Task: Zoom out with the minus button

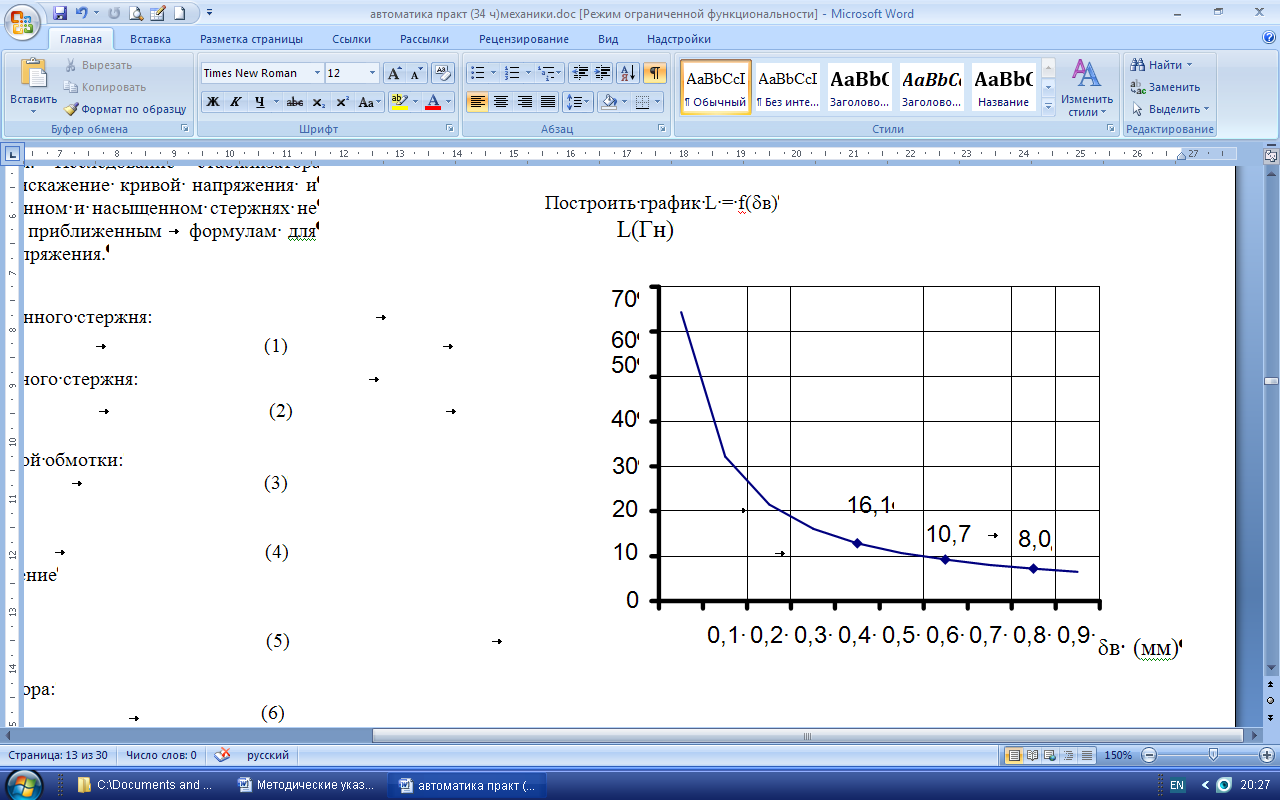Action: point(1150,755)
